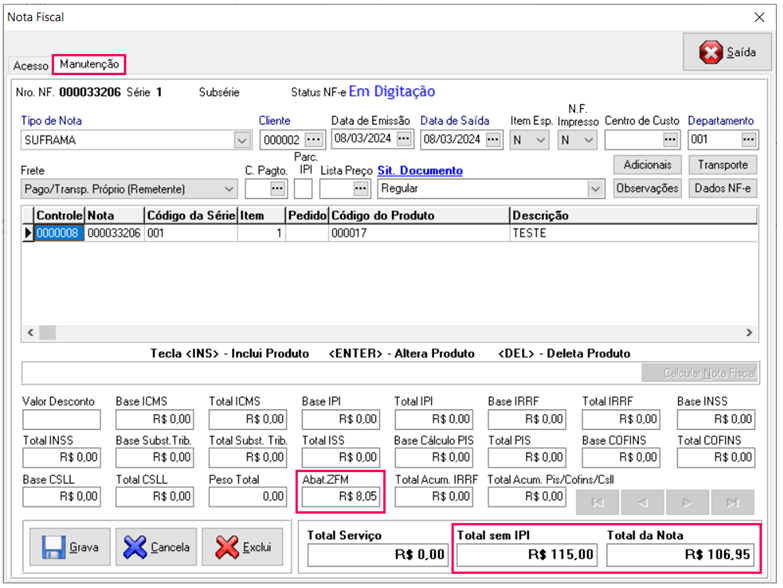Open Centro de Custo lookup button
This screenshot has width=783, height=588.
[670, 139]
